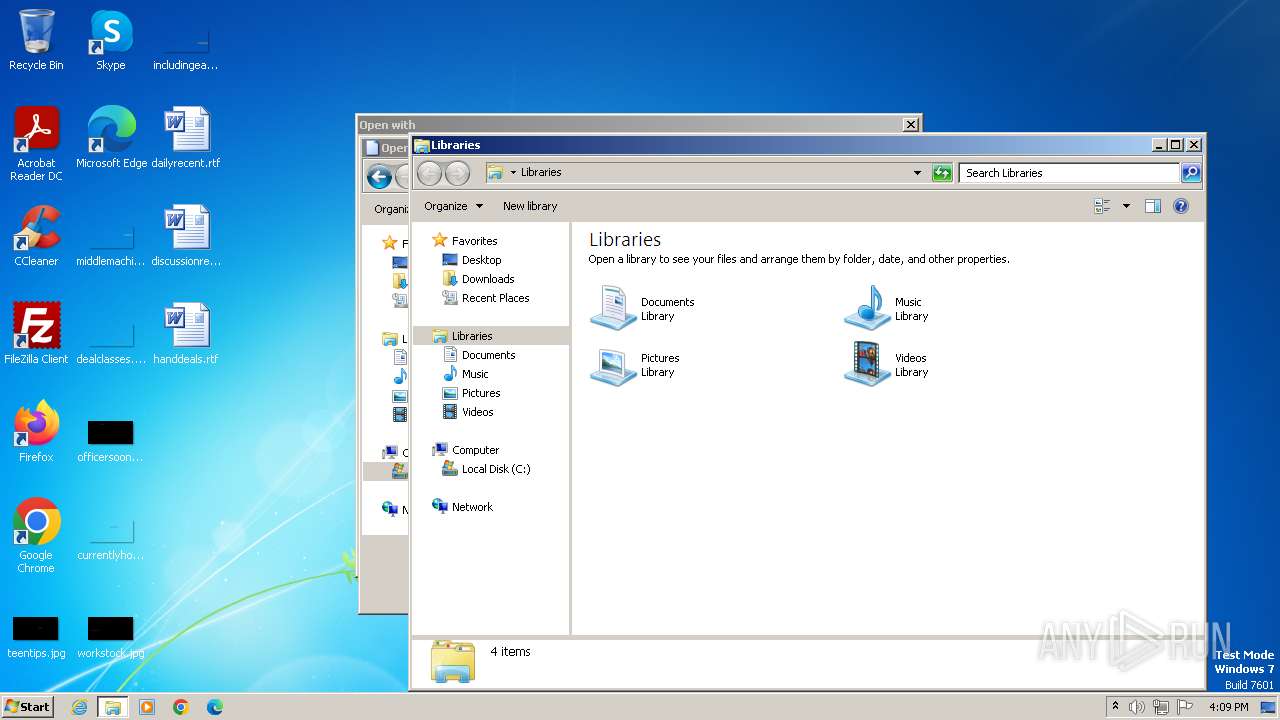Viewport: 1280px width, 720px height.
Task: Open the Videos library icon
Action: tap(867, 364)
